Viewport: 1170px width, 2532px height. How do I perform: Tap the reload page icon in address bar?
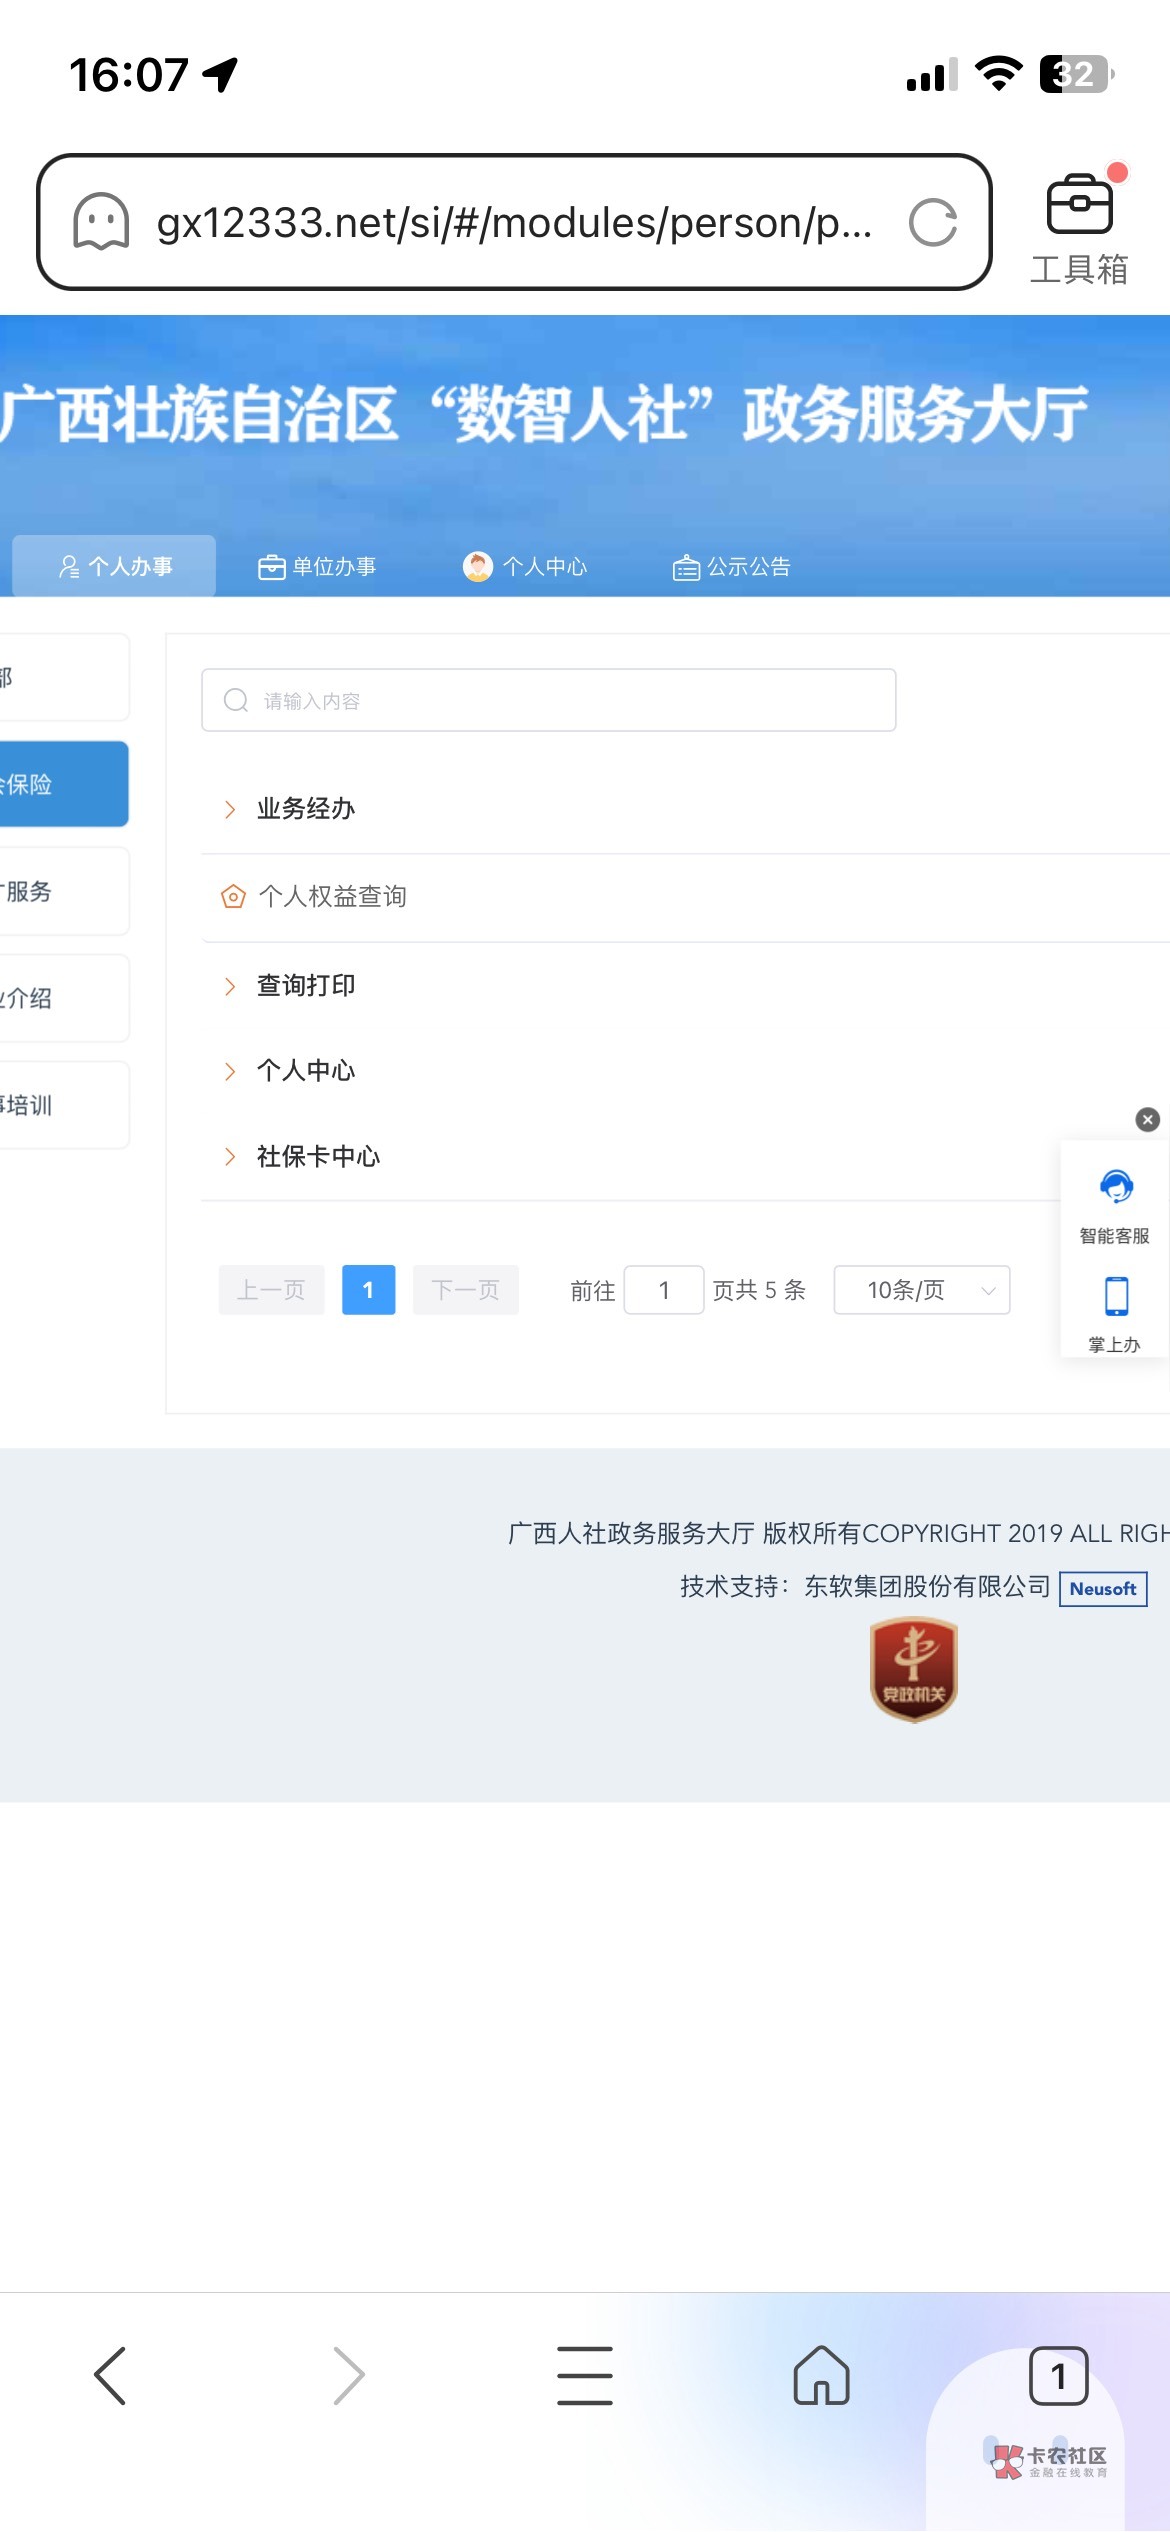coord(932,222)
